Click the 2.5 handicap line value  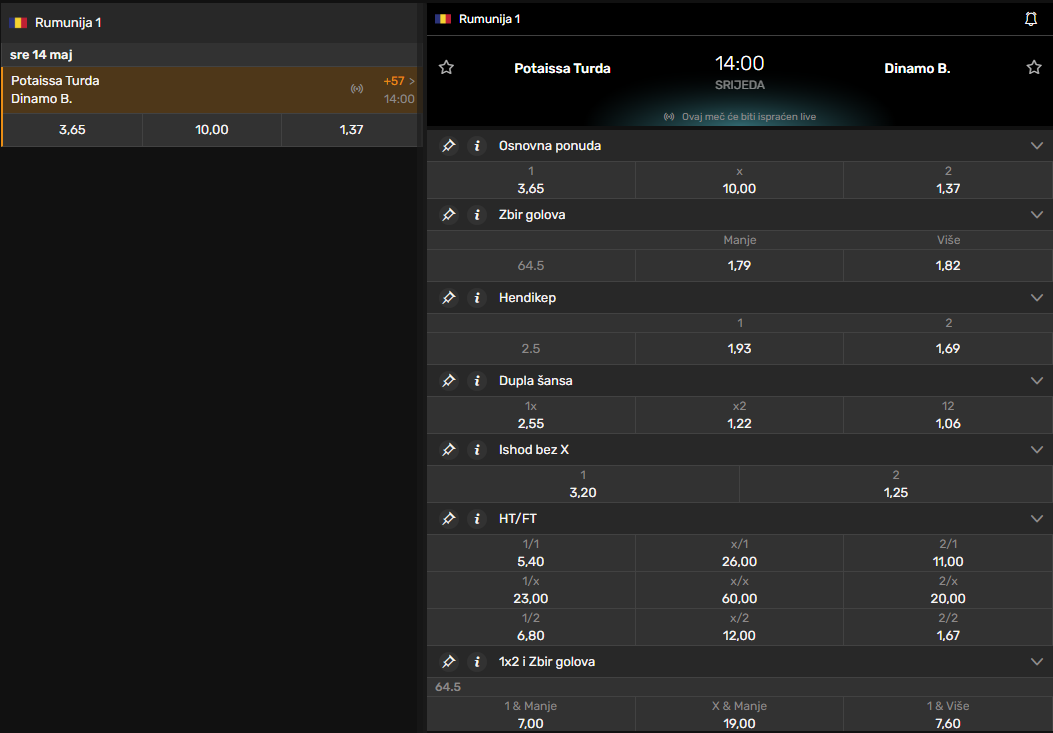click(x=531, y=349)
